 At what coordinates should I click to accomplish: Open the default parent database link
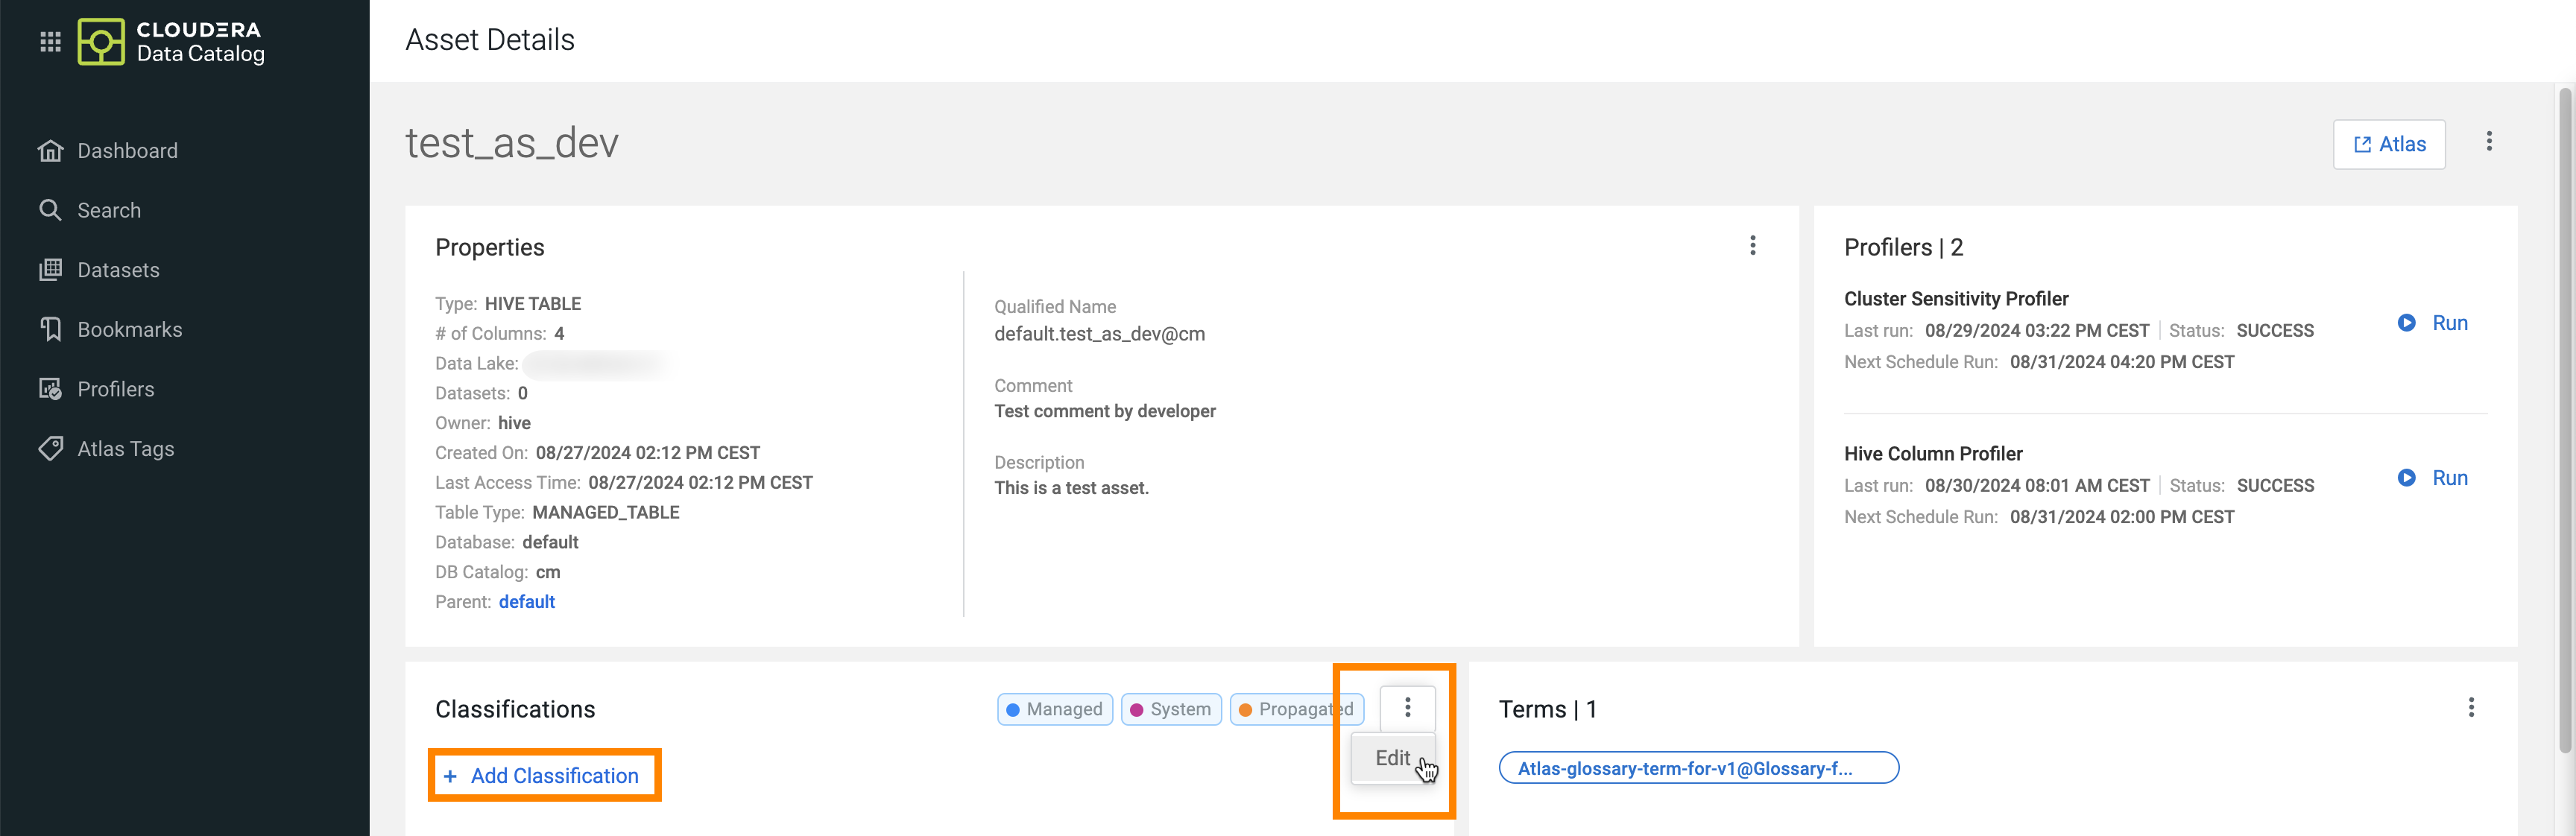526,602
